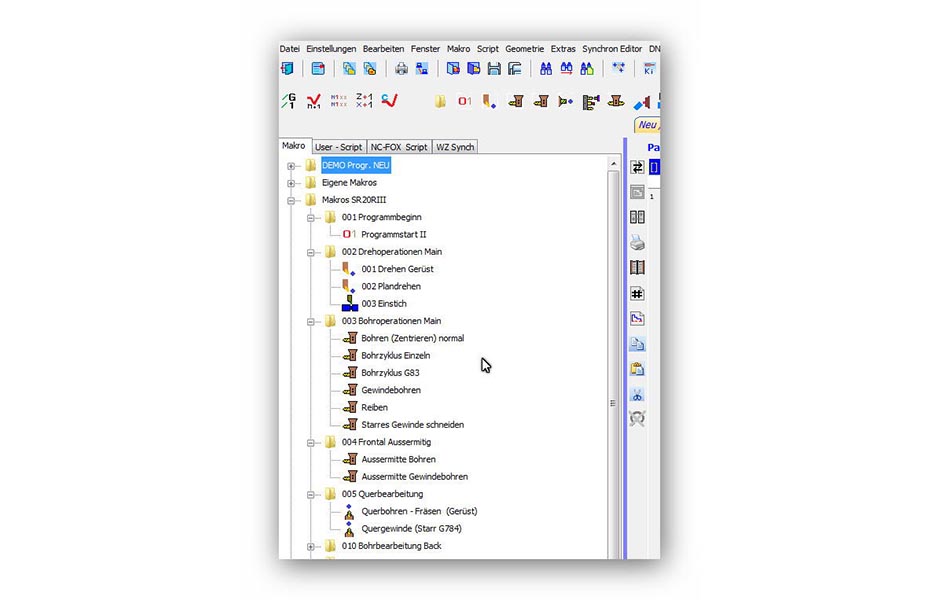Open the Einstellungen menu

point(331,48)
